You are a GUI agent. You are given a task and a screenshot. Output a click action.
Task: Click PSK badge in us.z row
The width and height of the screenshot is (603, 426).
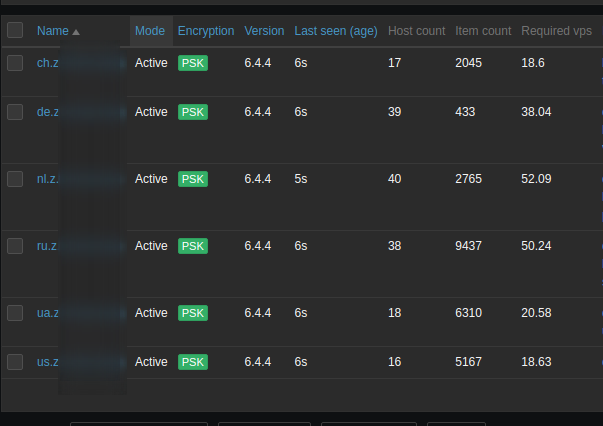click(x=193, y=362)
